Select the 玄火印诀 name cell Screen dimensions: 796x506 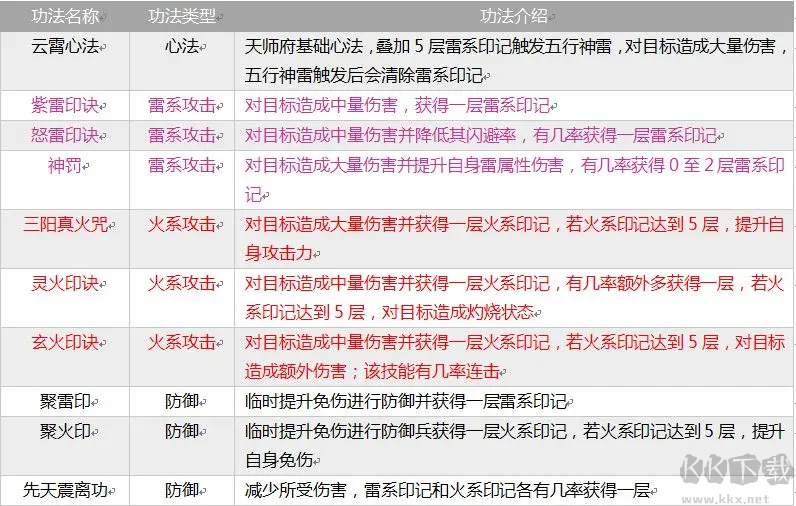pyautogui.click(x=65, y=357)
